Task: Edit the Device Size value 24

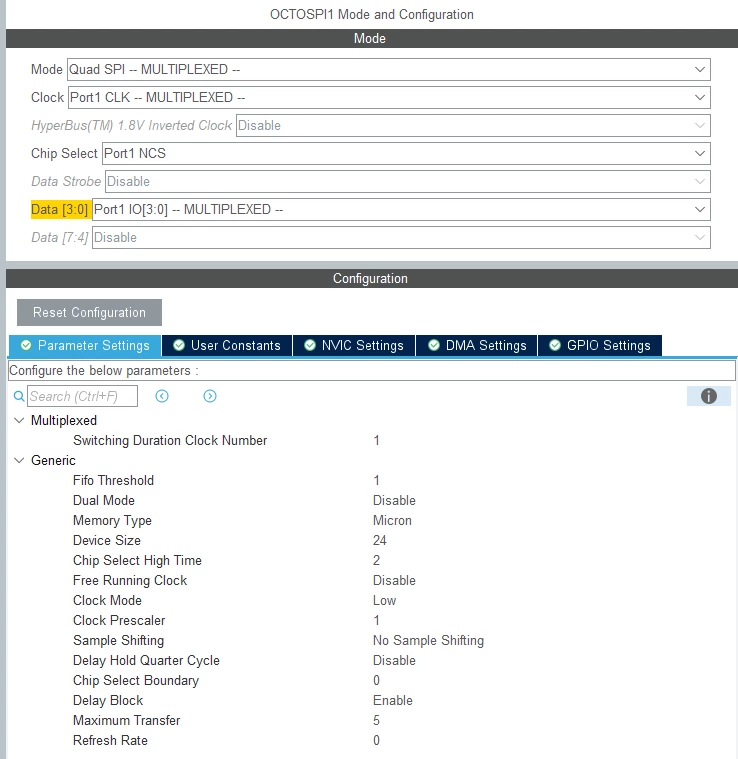Action: 380,541
